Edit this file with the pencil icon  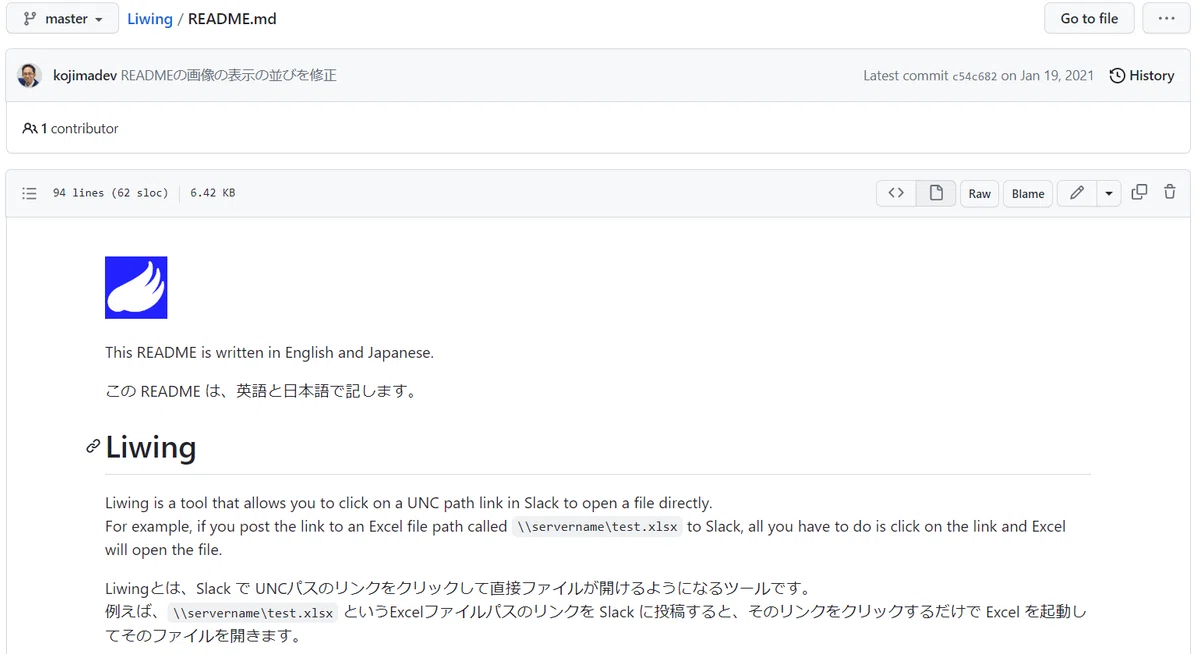tap(1077, 193)
